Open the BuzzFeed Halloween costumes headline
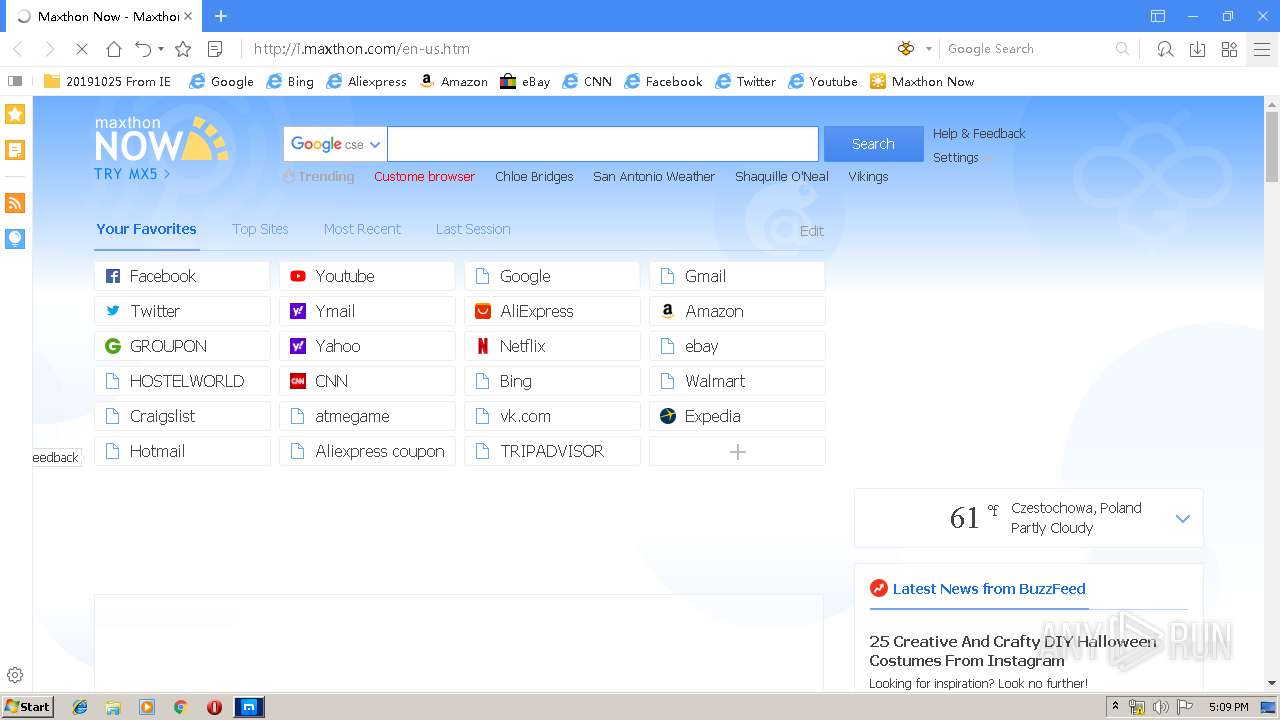Viewport: 1280px width, 720px height. pyautogui.click(x=1012, y=651)
